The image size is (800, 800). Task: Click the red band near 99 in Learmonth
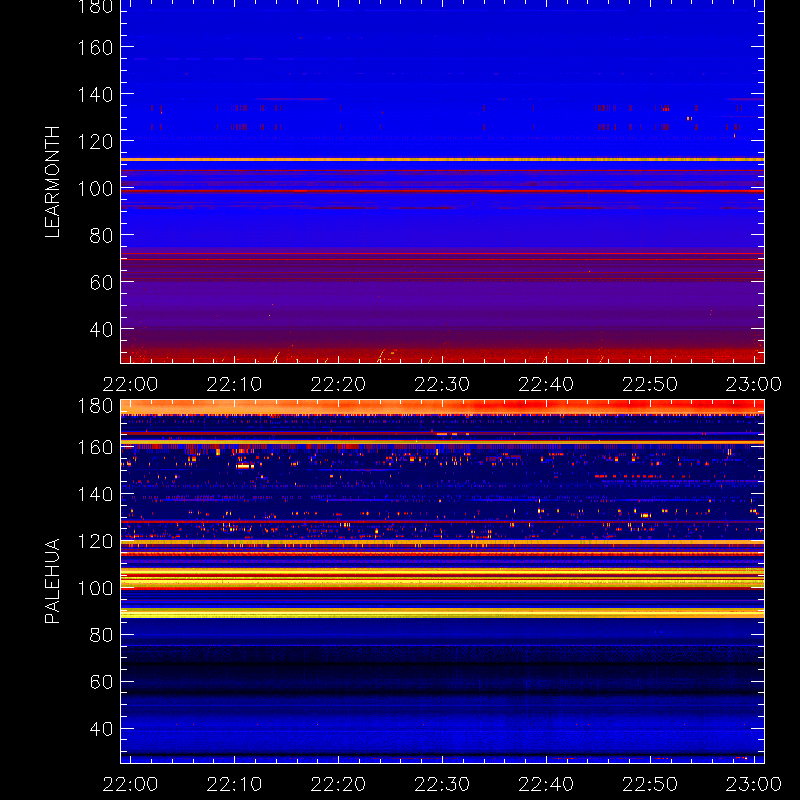(x=442, y=191)
